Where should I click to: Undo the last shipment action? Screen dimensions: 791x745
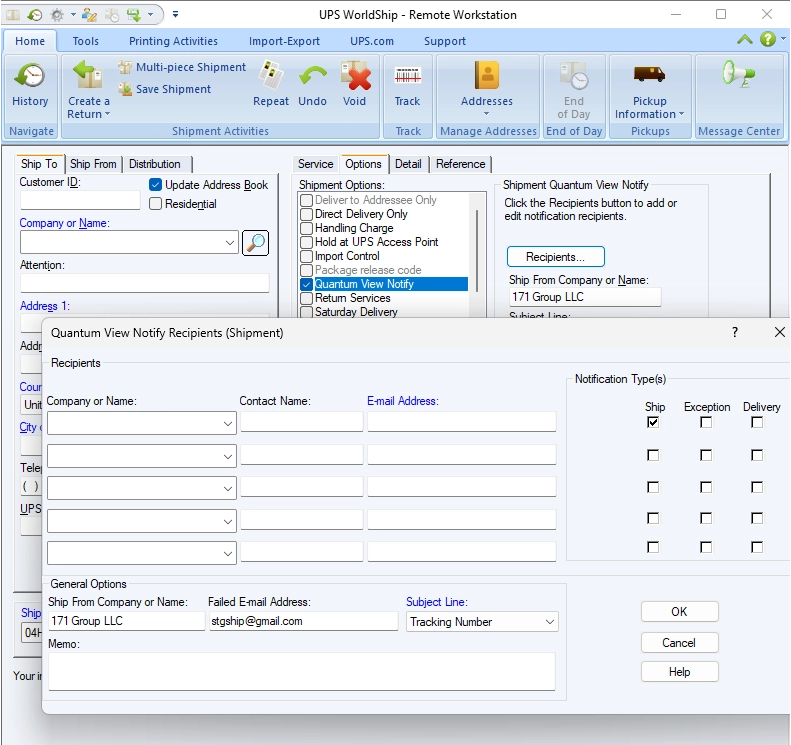(x=312, y=85)
